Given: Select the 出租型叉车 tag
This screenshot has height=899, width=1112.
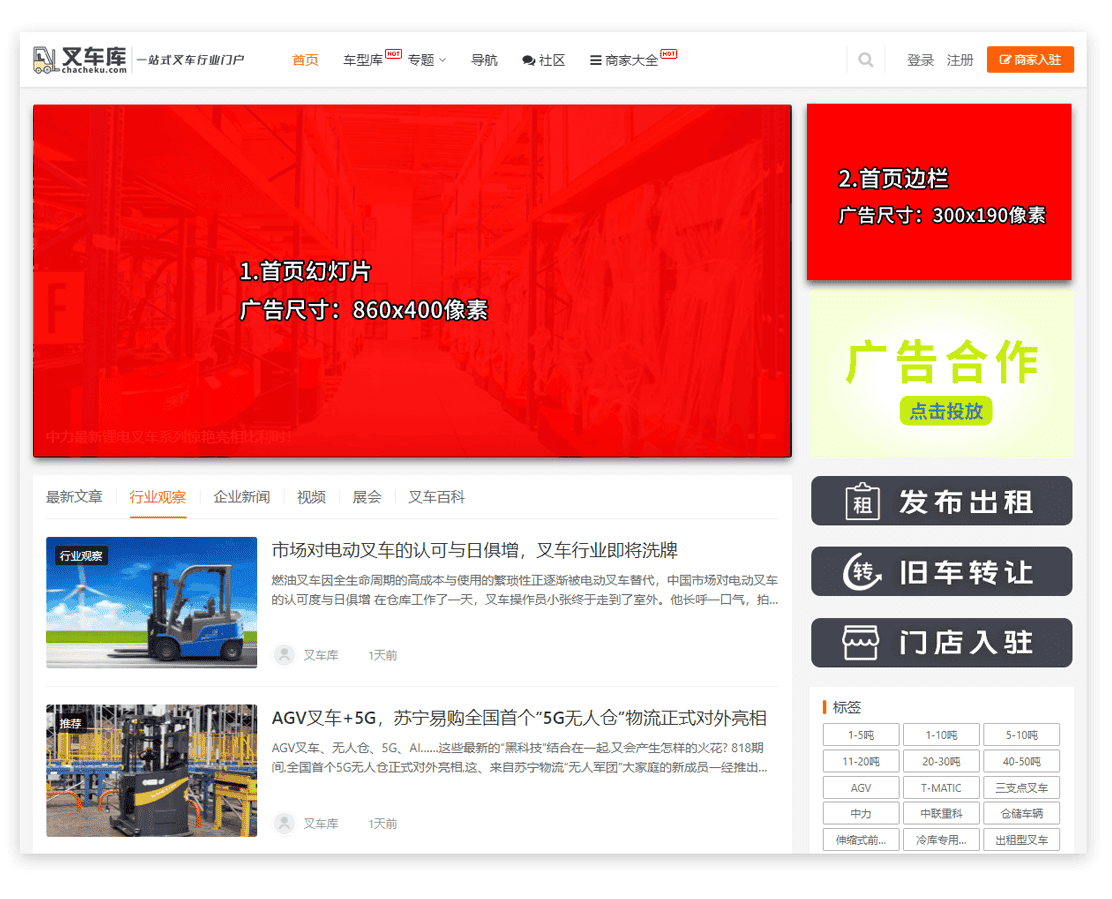Looking at the screenshot, I should pos(1021,839).
